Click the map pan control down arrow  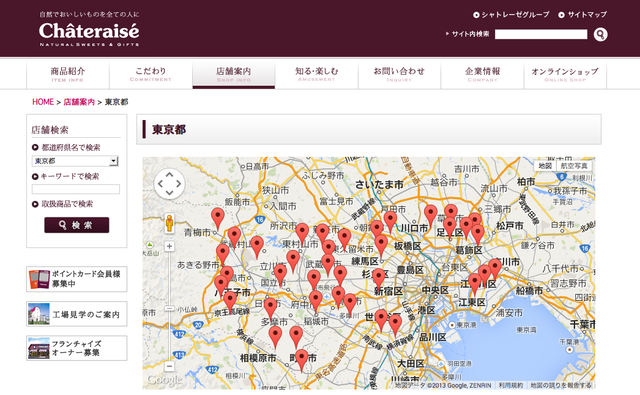(169, 193)
